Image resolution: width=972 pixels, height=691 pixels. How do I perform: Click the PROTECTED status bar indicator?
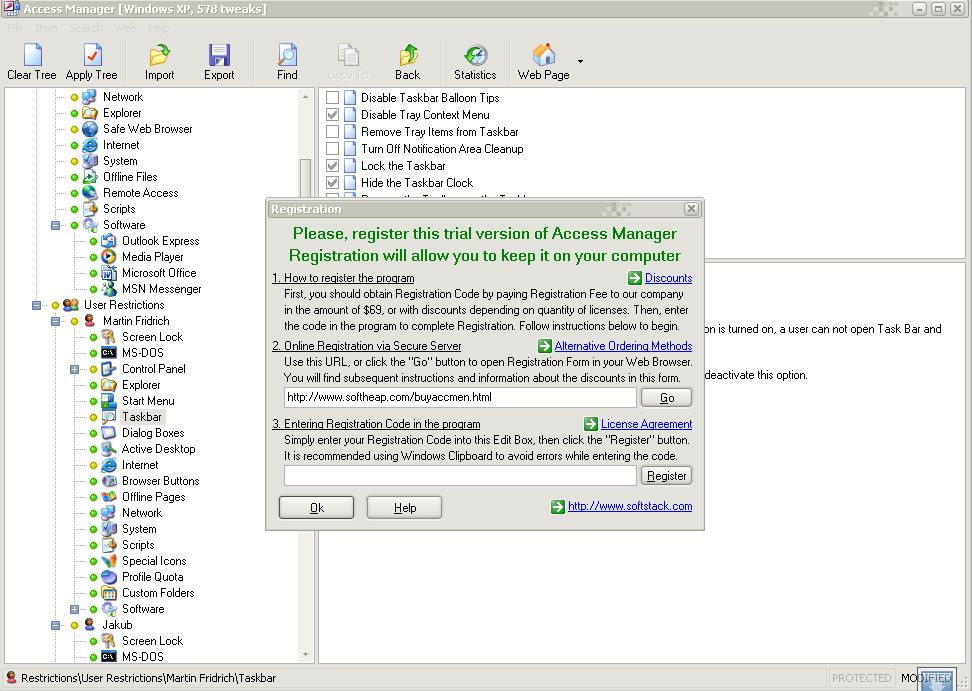(861, 678)
